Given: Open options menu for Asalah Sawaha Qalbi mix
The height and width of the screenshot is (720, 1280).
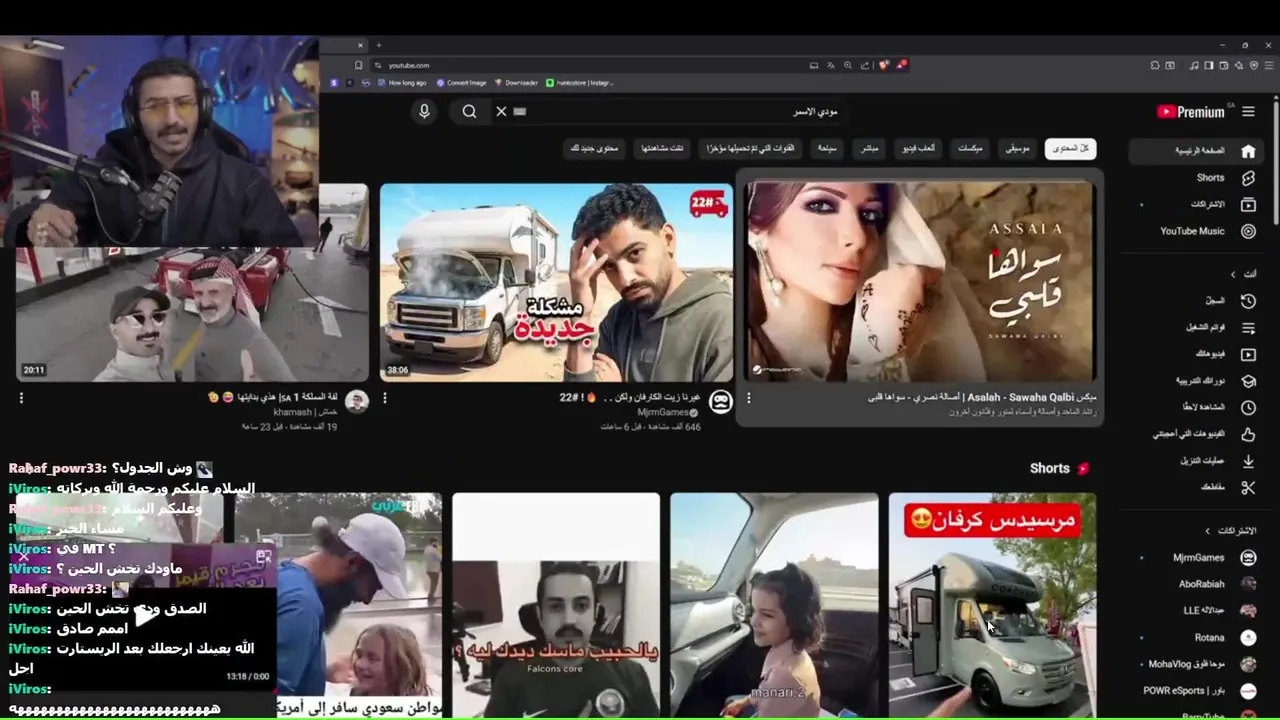Looking at the screenshot, I should click(x=749, y=398).
